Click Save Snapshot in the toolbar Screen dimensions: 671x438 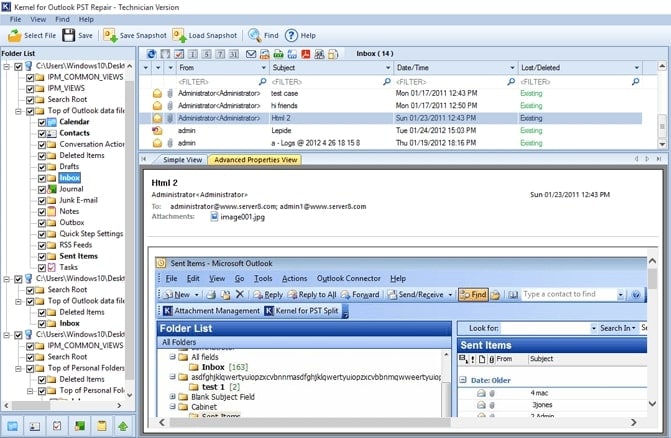[x=135, y=36]
